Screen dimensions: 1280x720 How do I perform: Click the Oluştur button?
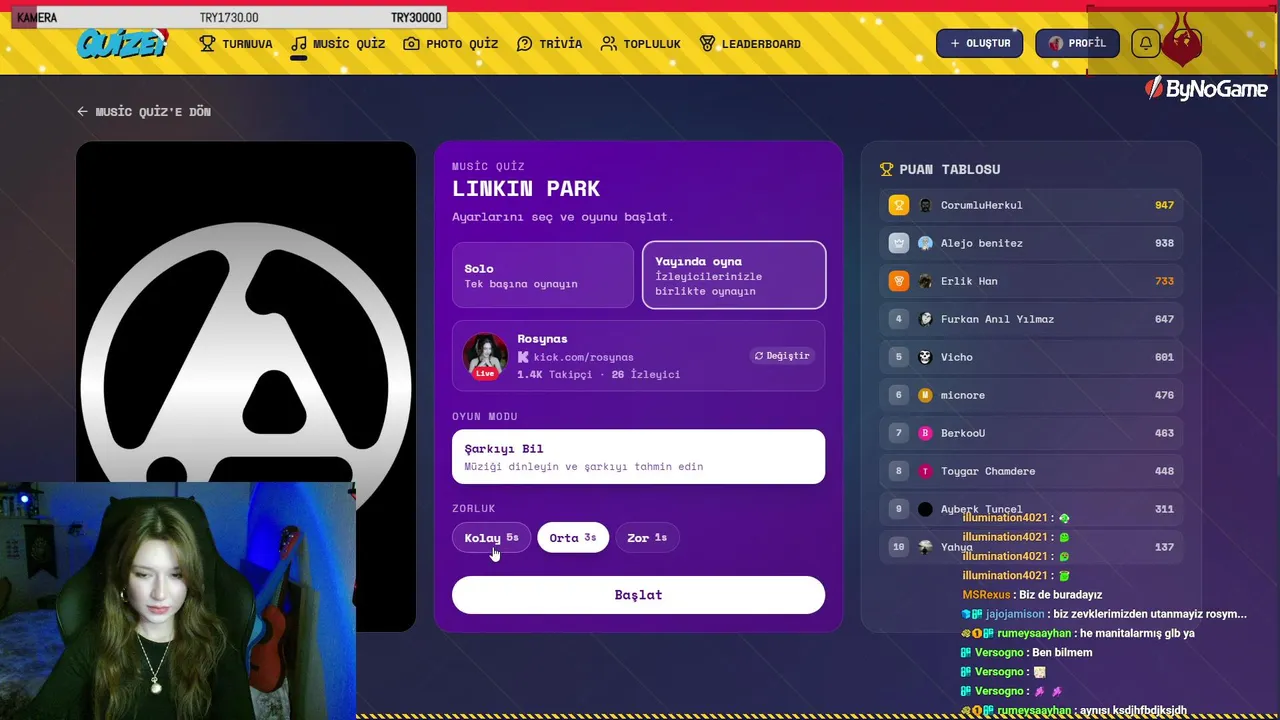tap(979, 43)
